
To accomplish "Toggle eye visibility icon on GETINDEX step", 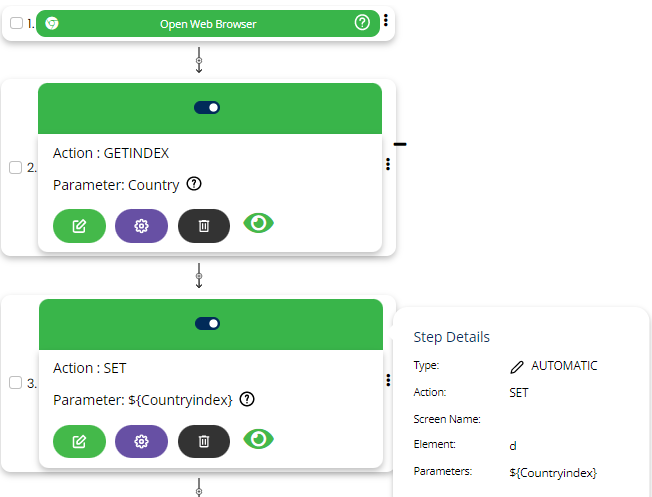I will point(259,224).
